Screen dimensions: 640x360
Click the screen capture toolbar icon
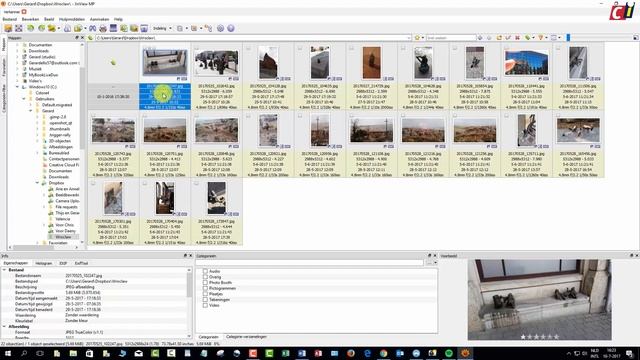(113, 28)
